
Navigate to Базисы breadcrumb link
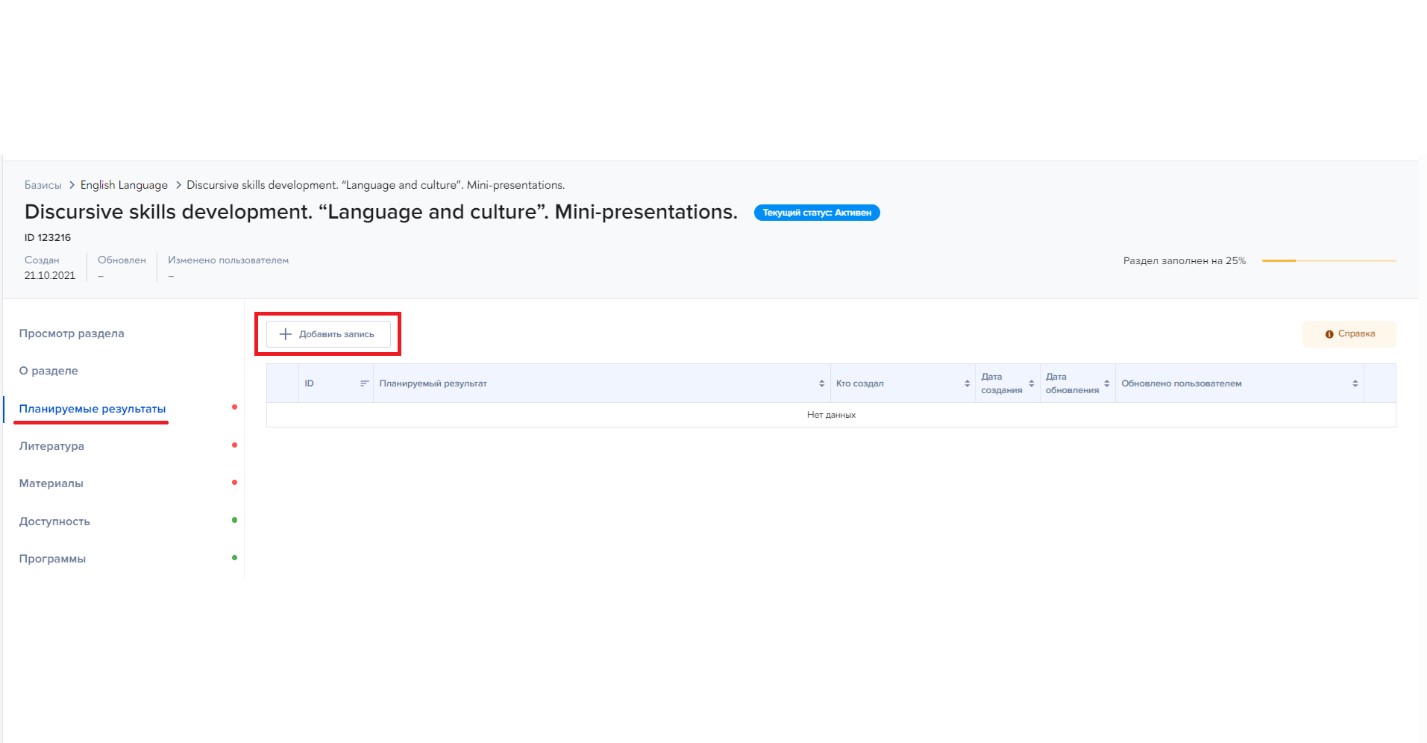pyautogui.click(x=43, y=185)
